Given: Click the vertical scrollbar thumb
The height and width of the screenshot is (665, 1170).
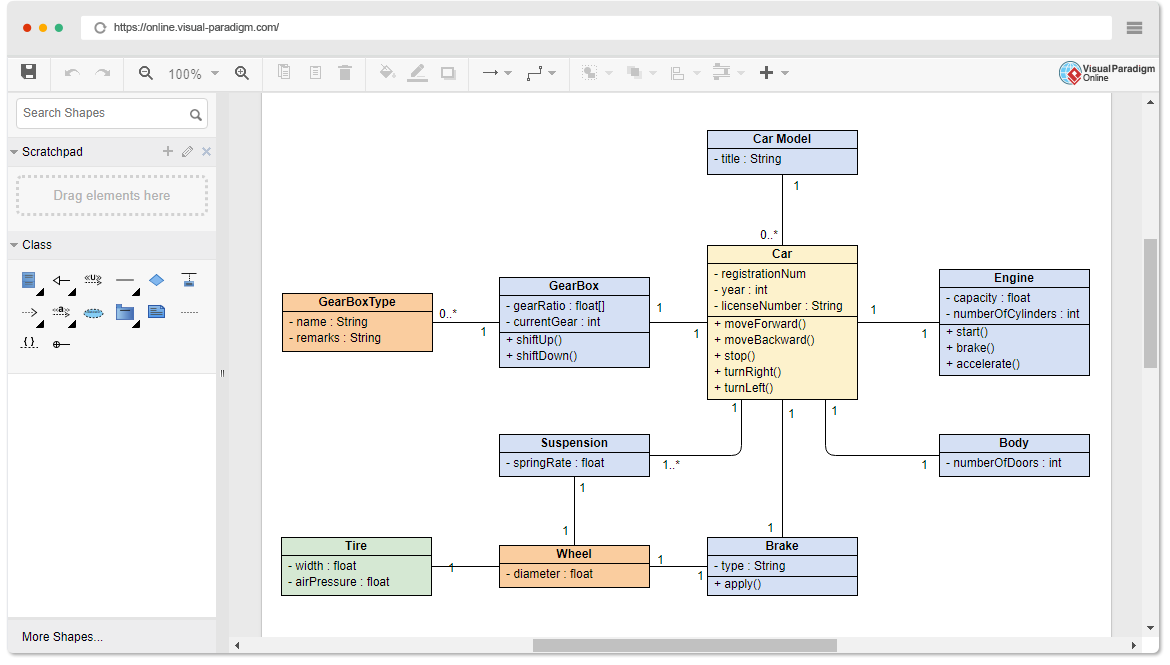Looking at the screenshot, I should 1150,303.
